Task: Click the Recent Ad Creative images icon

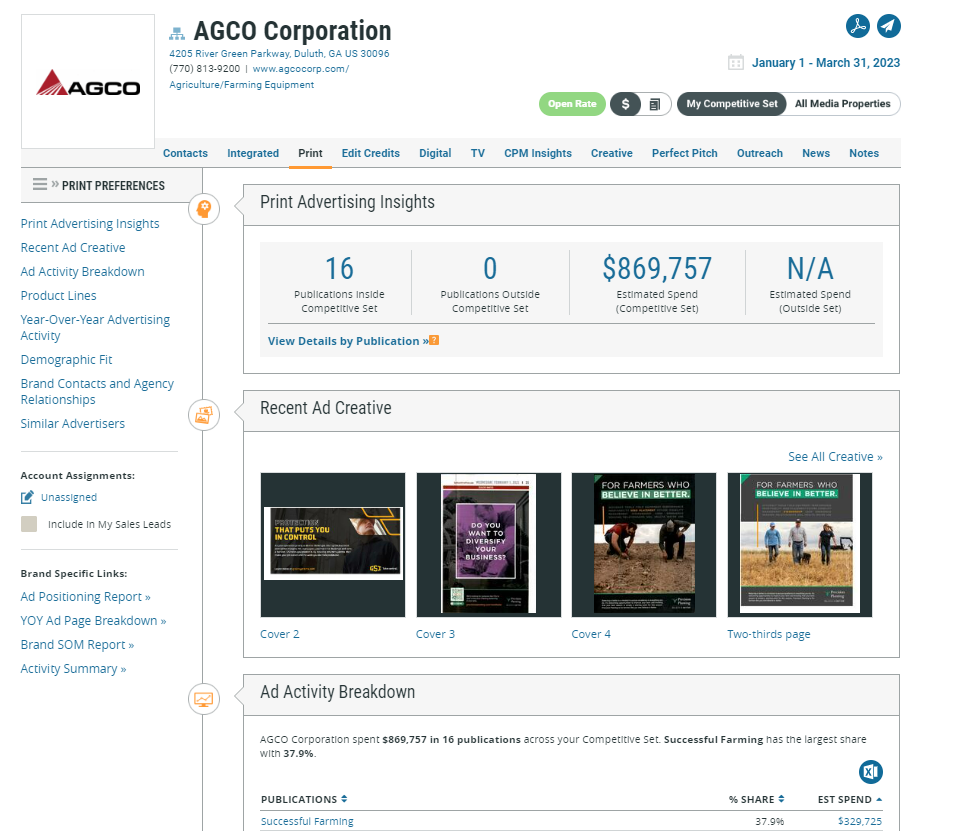Action: 204,416
